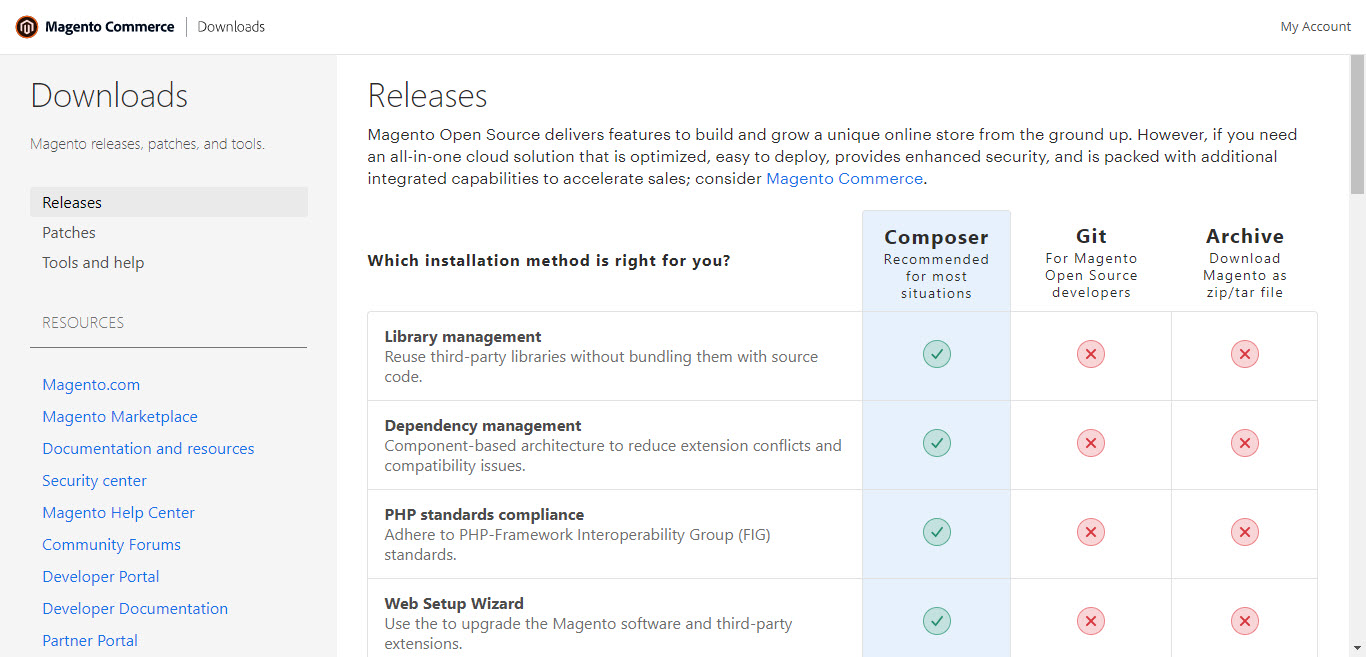
Task: Click Composer check icon for Dependency management
Action: coord(937,443)
